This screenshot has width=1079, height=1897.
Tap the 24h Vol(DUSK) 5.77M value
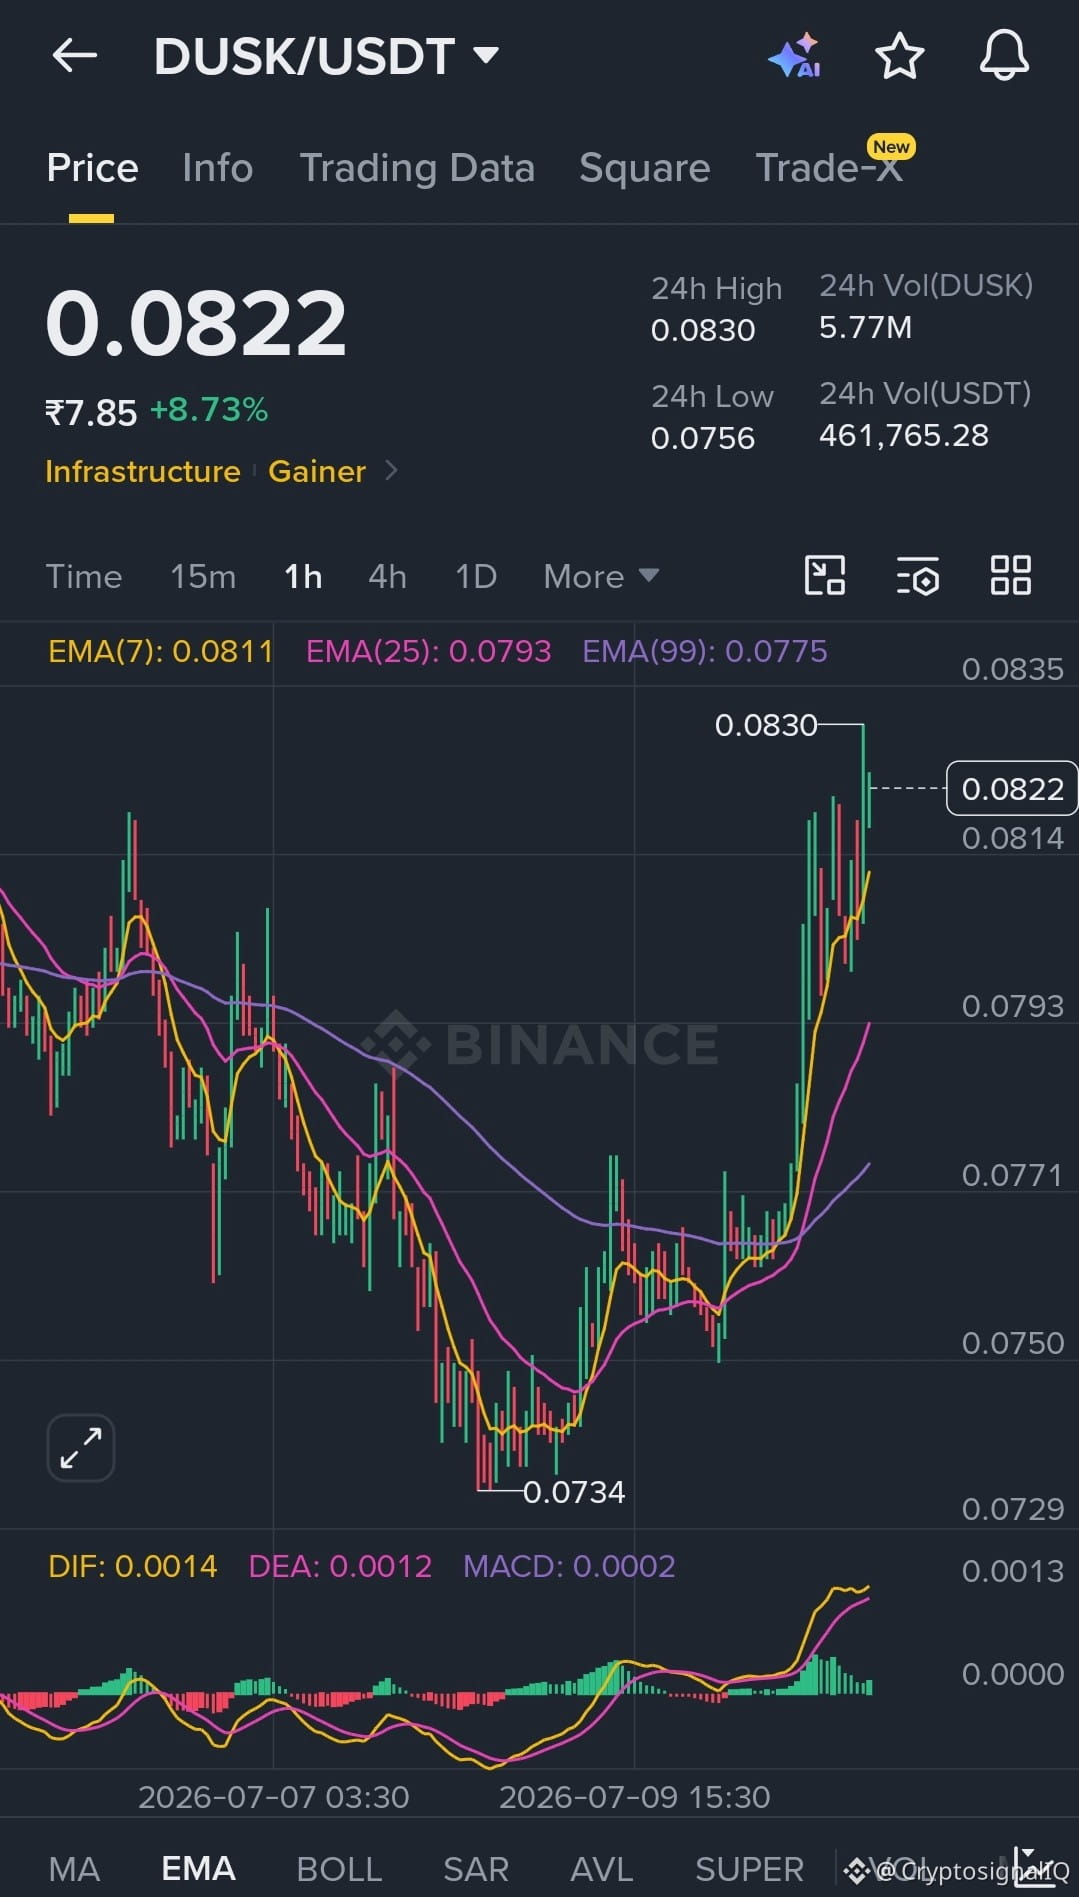865,327
